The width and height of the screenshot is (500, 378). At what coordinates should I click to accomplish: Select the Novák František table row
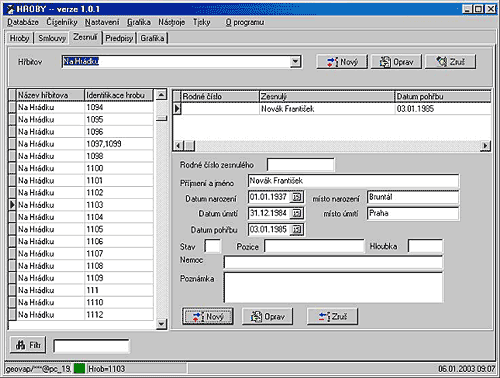(332, 109)
